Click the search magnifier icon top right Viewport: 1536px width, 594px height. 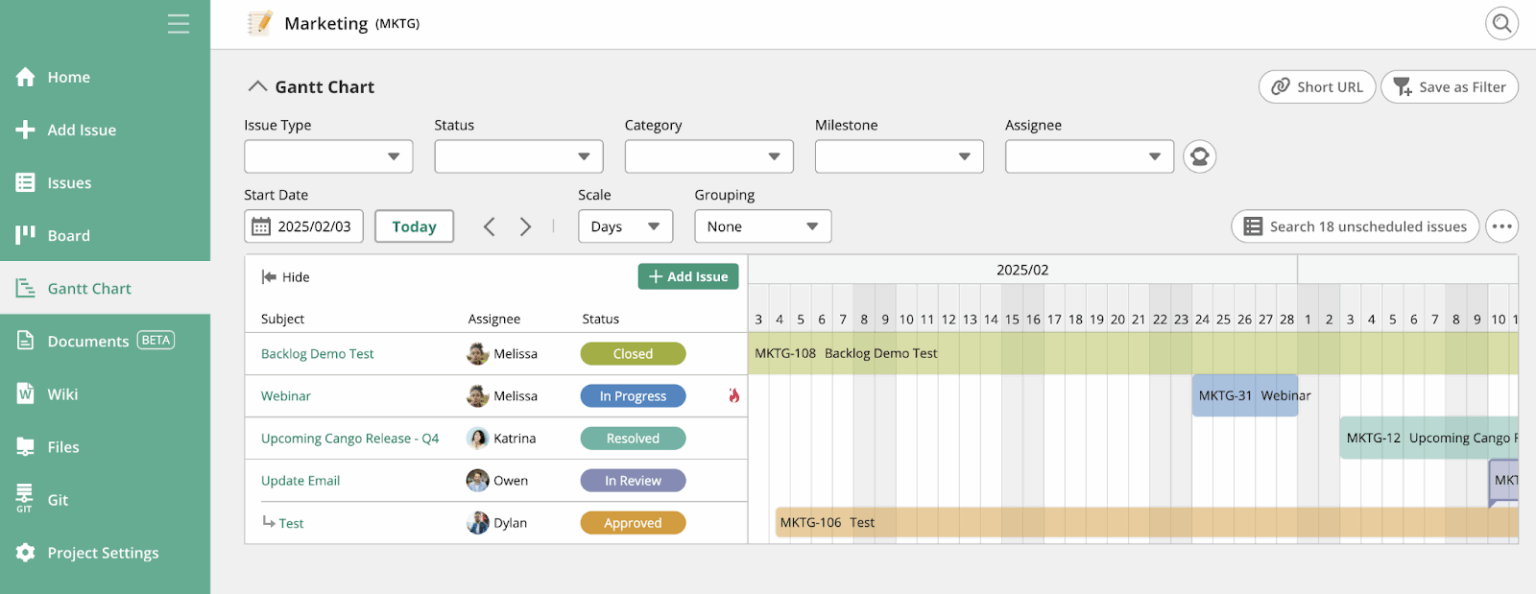1501,22
